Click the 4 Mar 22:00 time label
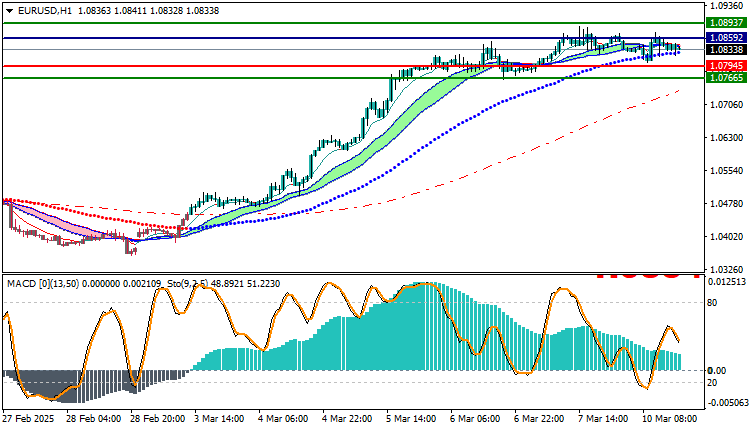Viewport: 750px width, 430px height. pos(347,419)
